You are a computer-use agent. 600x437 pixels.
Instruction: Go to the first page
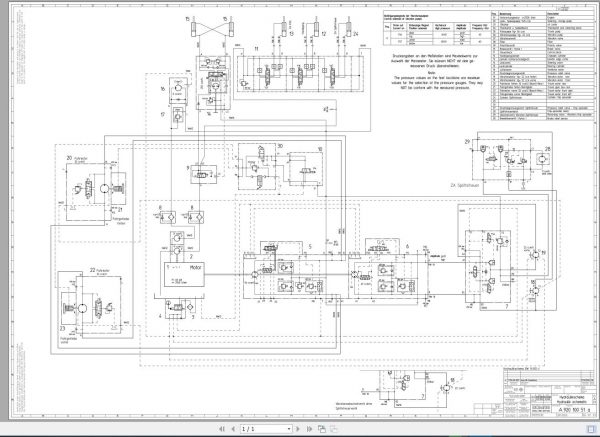click(x=222, y=429)
